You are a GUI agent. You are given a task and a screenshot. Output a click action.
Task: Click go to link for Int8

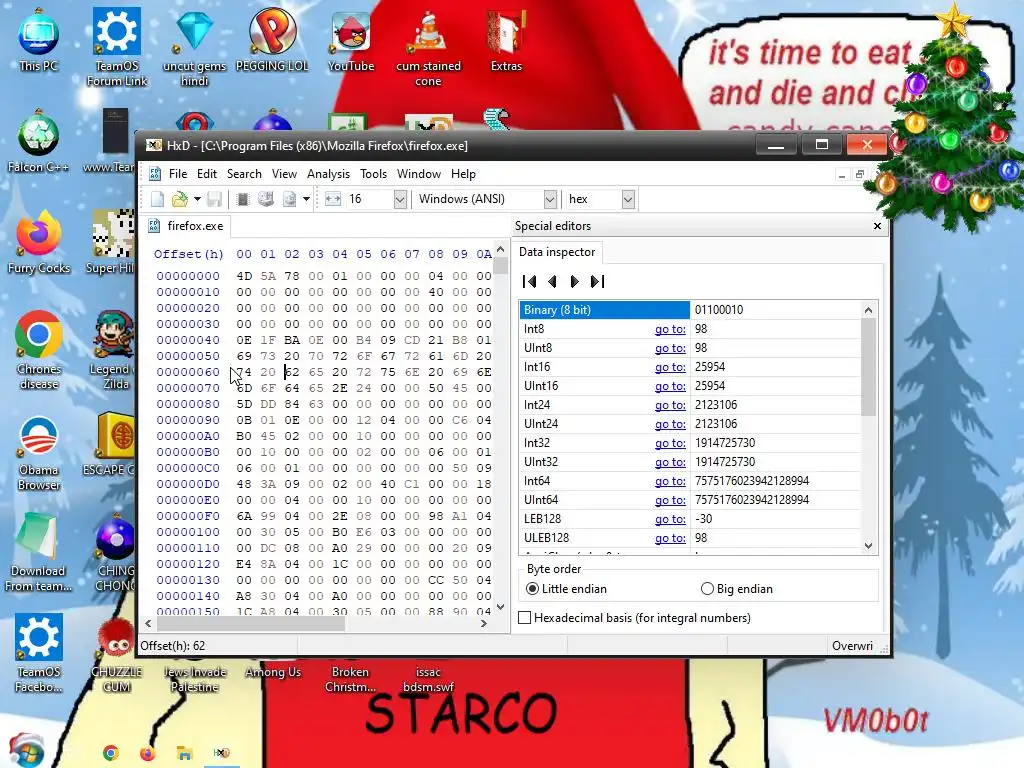point(670,329)
